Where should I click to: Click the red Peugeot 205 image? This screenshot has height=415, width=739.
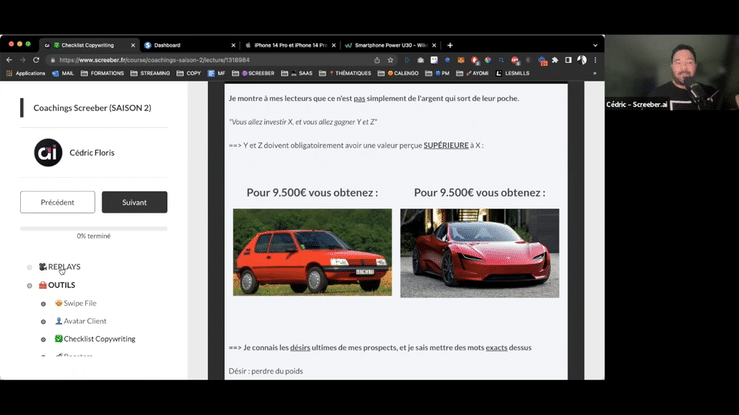point(312,252)
